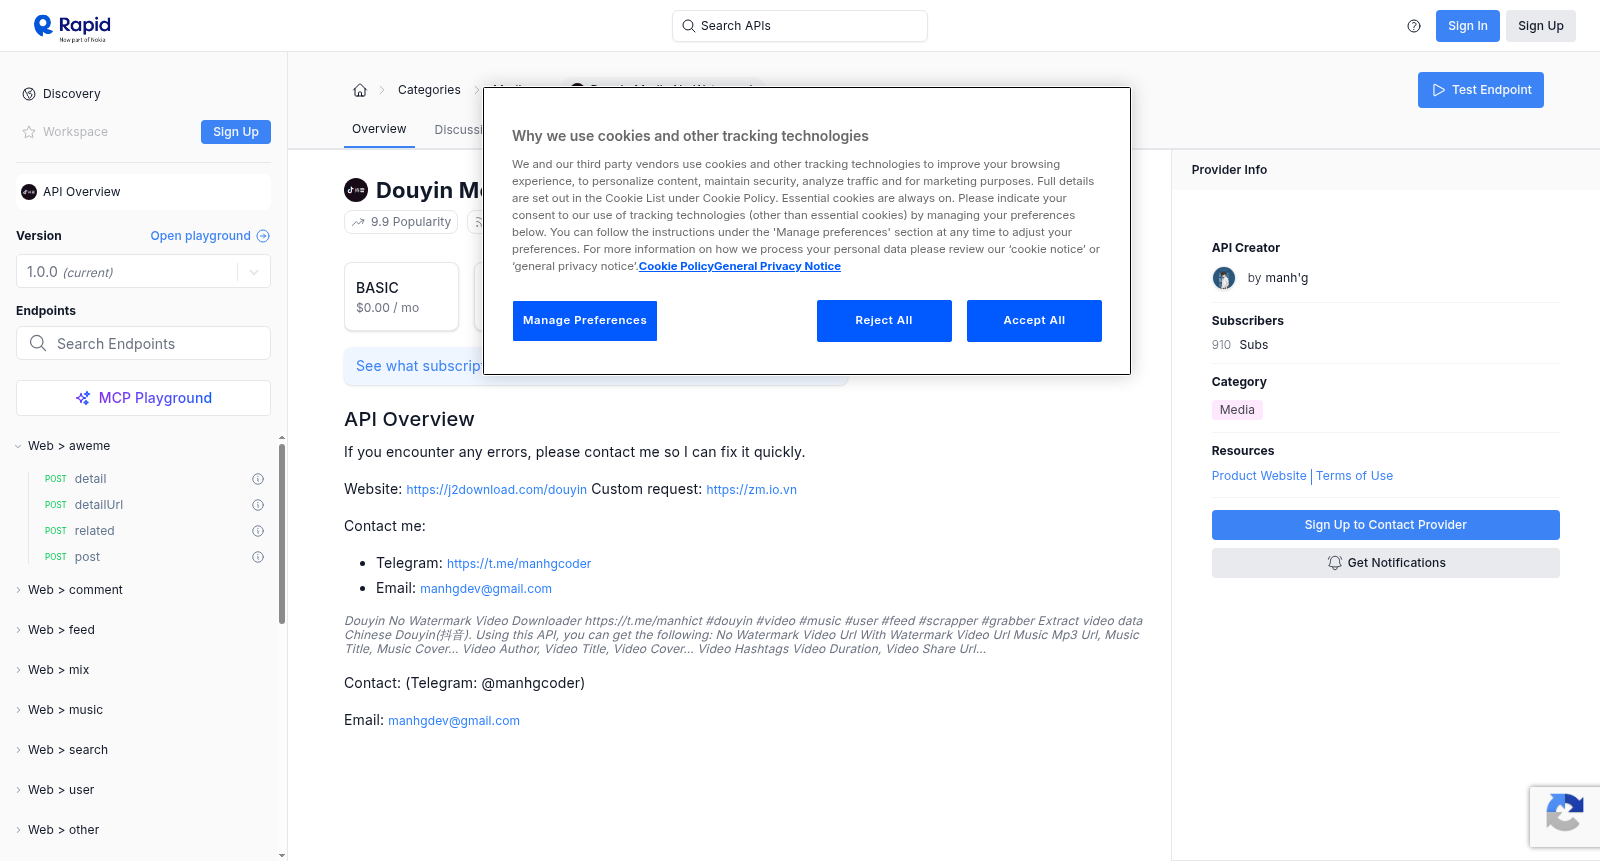Click info icon for detail endpoint
This screenshot has width=1600, height=861.
(x=258, y=479)
